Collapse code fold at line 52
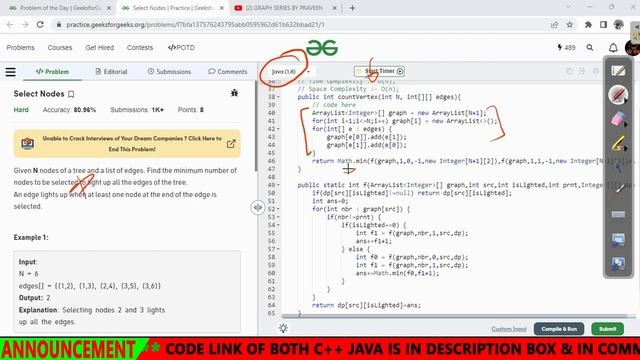This screenshot has width=640, height=360. pyautogui.click(x=278, y=209)
